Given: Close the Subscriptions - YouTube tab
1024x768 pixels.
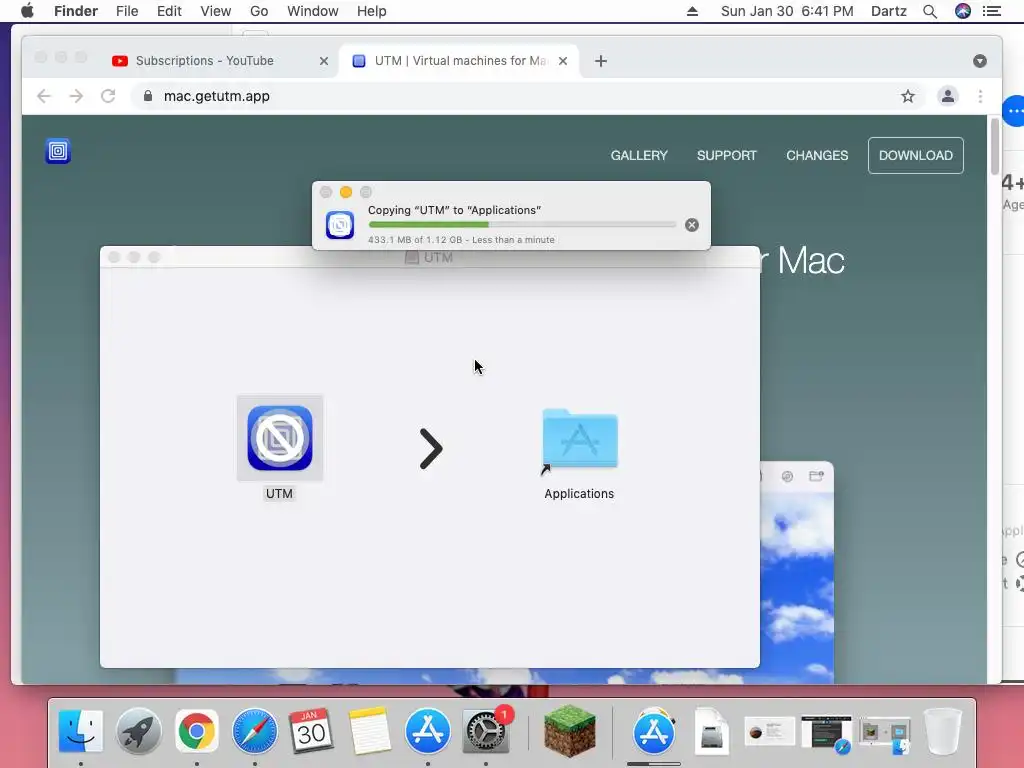Looking at the screenshot, I should [324, 61].
